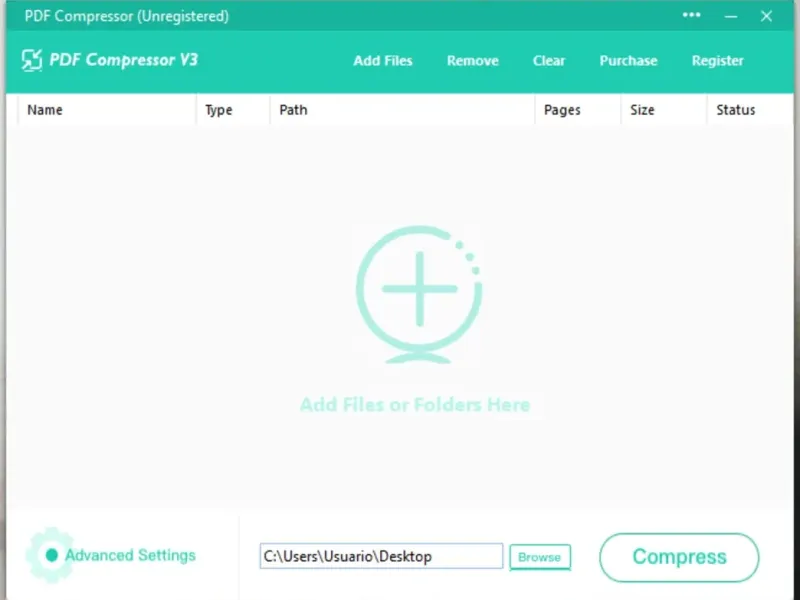Click the Advanced Settings label
Image resolution: width=800 pixels, height=600 pixels.
point(130,555)
